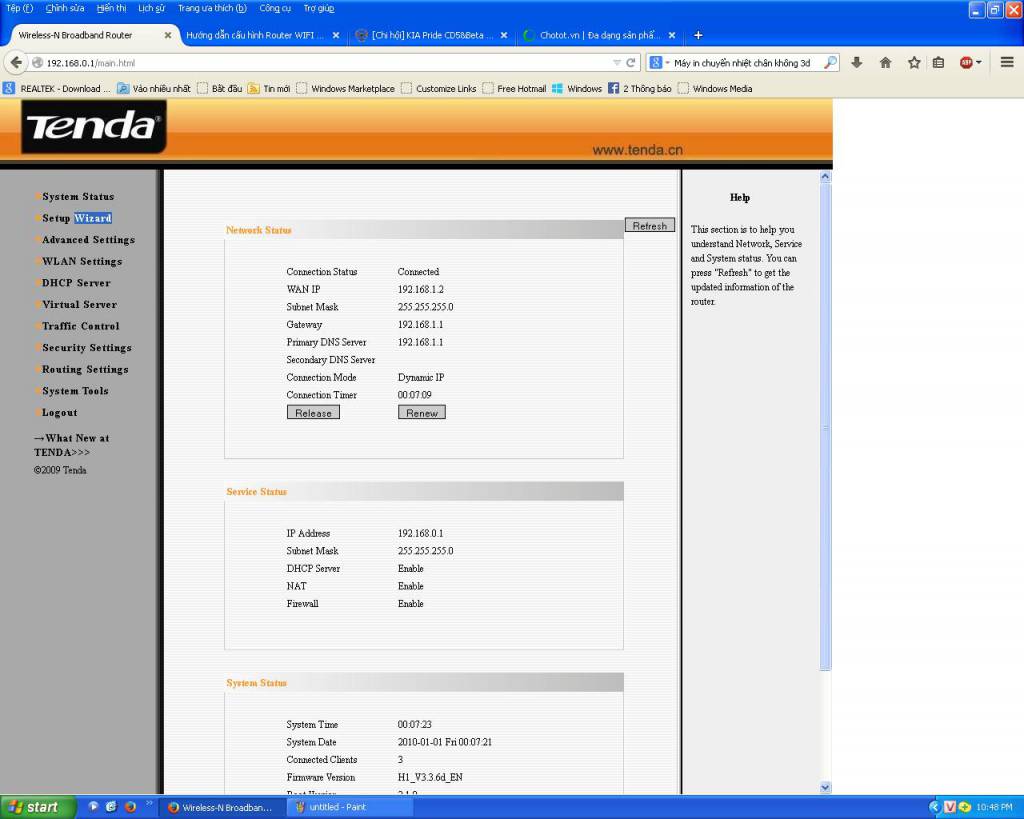Open the Tin mới feed bookmark
Screen dimensions: 1024x819
[x=269, y=89]
